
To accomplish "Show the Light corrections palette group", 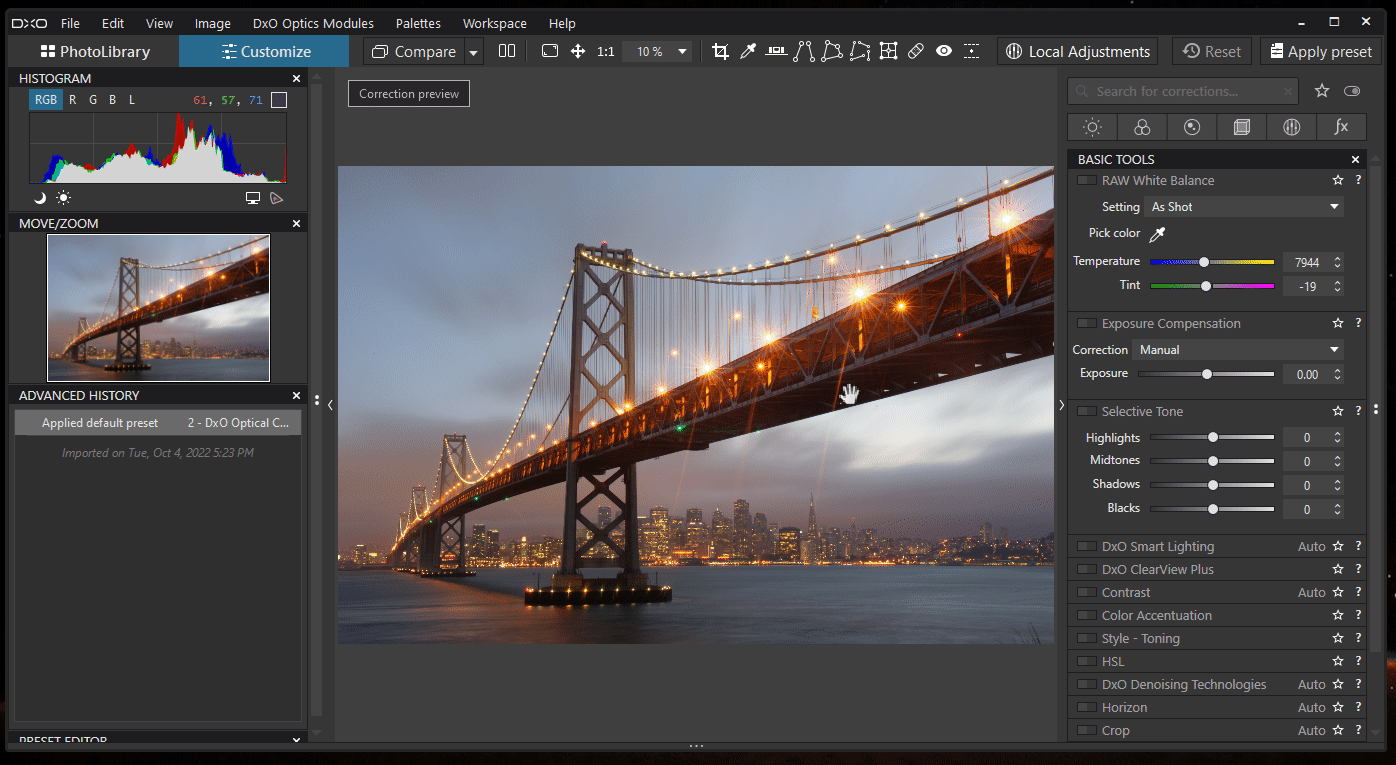I will pos(1092,127).
